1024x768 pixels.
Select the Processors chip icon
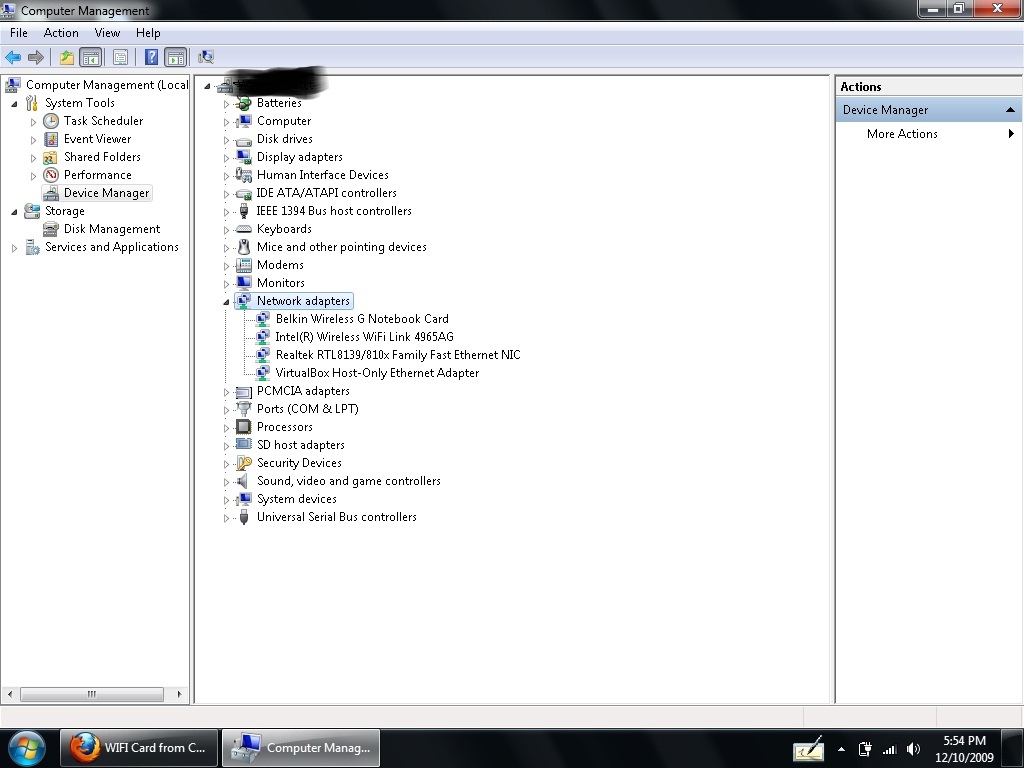pyautogui.click(x=243, y=427)
